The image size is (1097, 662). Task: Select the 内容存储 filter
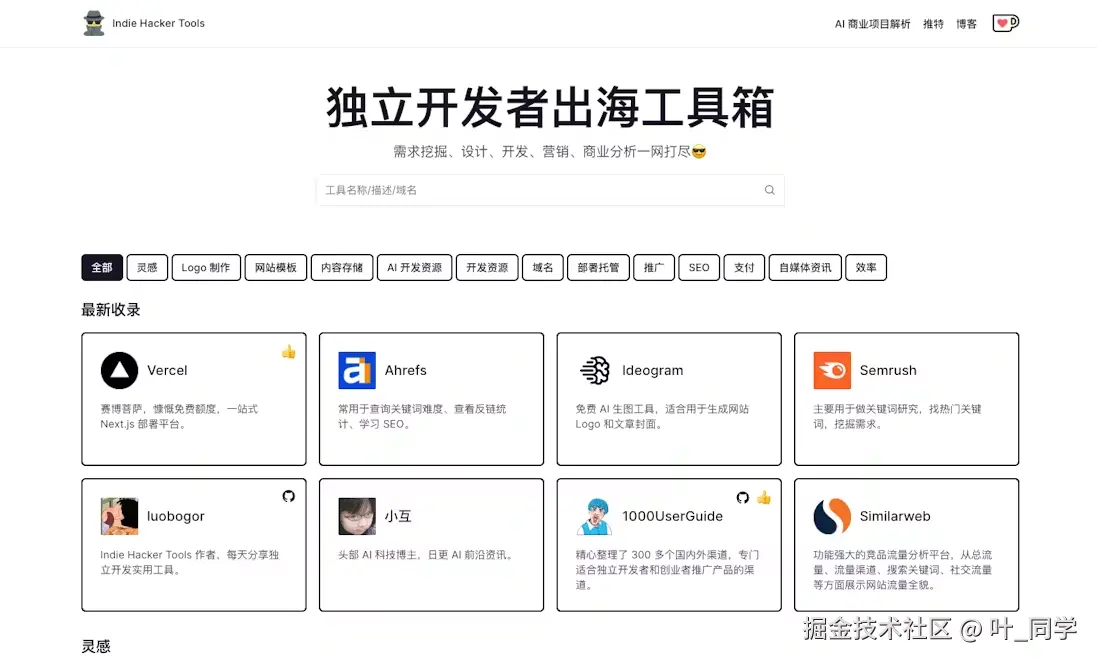pos(342,267)
